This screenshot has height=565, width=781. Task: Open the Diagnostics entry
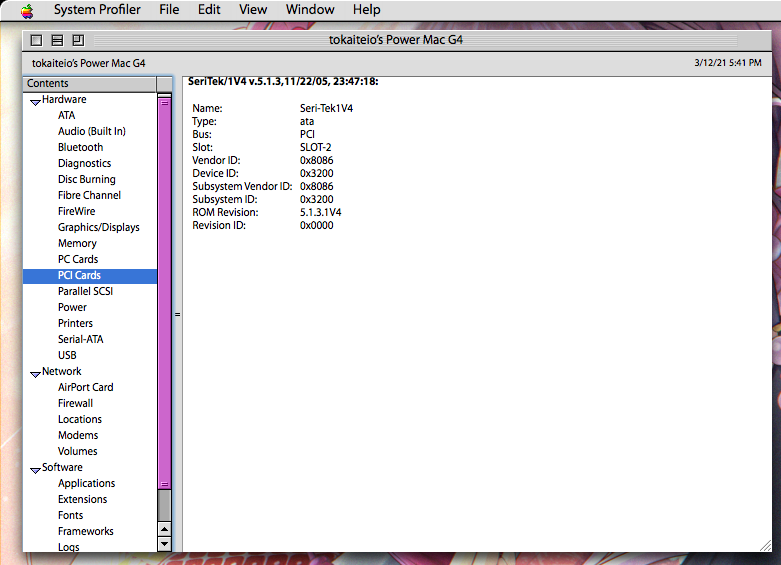pyautogui.click(x=84, y=163)
